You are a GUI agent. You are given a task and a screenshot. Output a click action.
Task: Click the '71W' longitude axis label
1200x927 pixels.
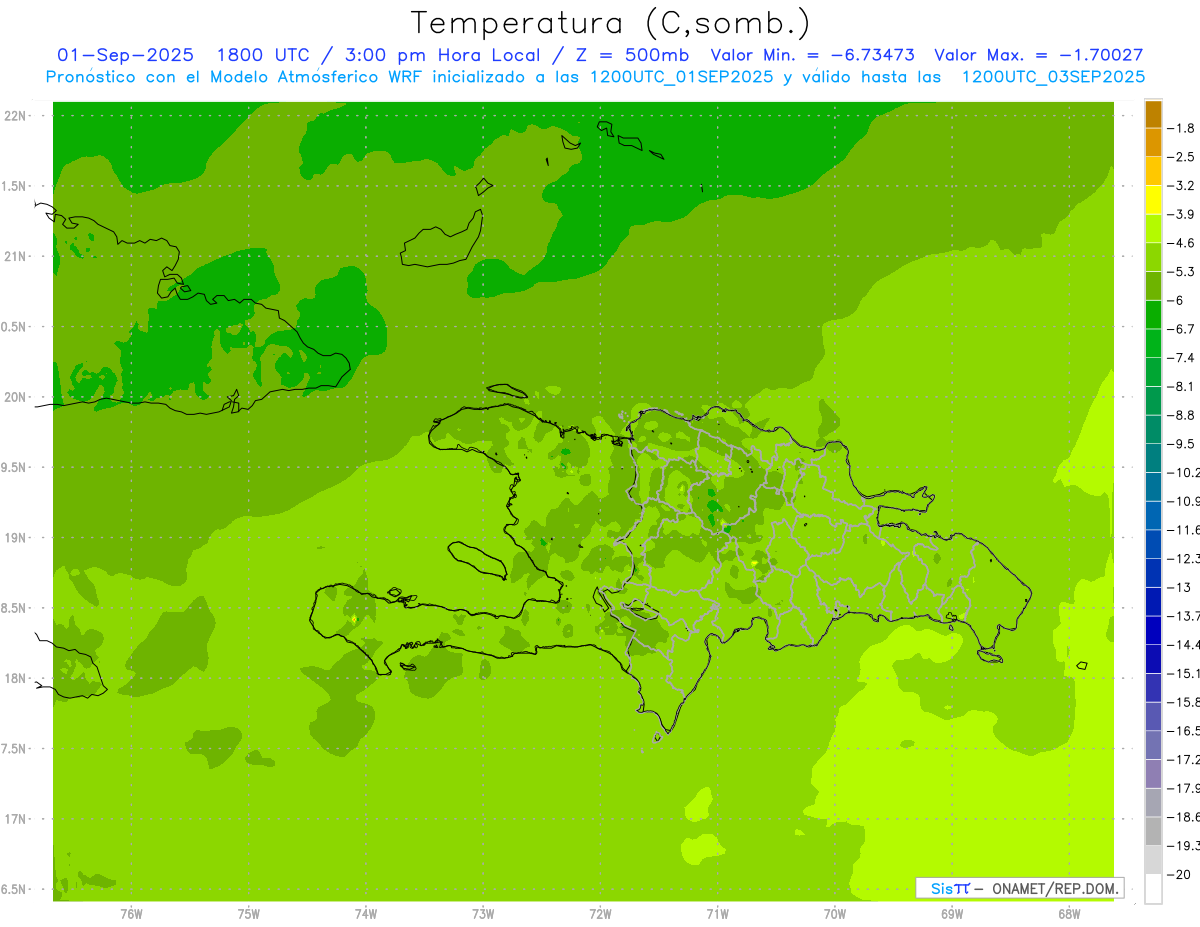click(717, 913)
